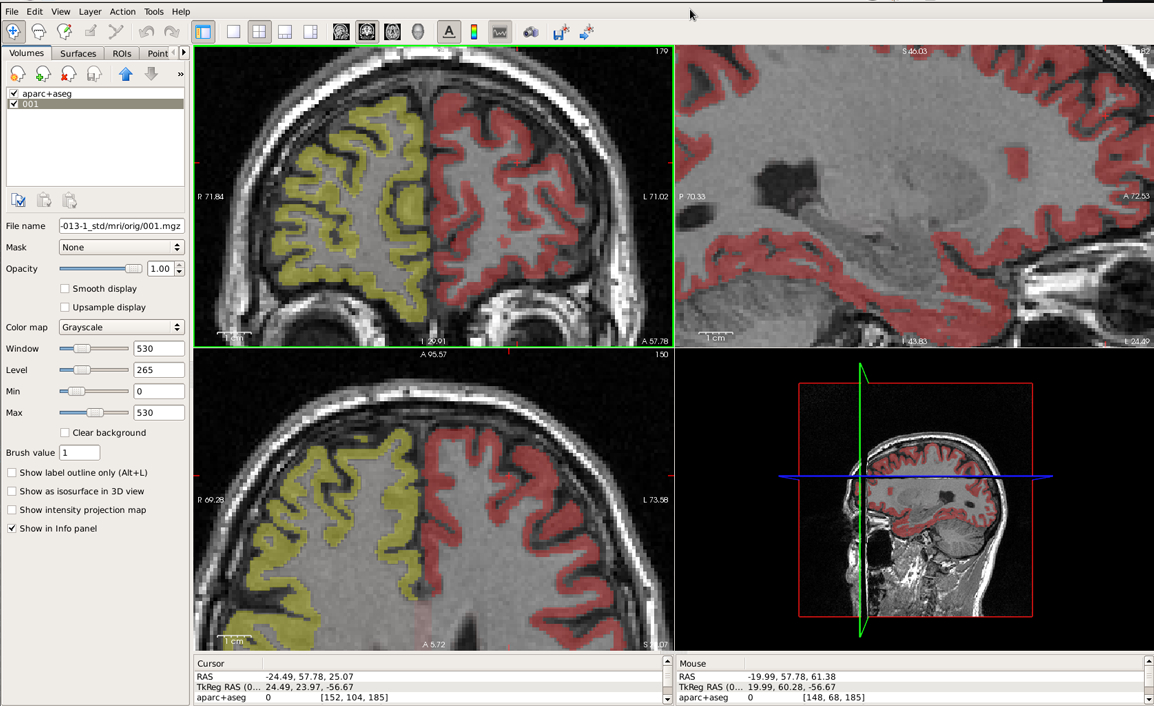Toggle Show label outline only checkbox

tap(12, 473)
